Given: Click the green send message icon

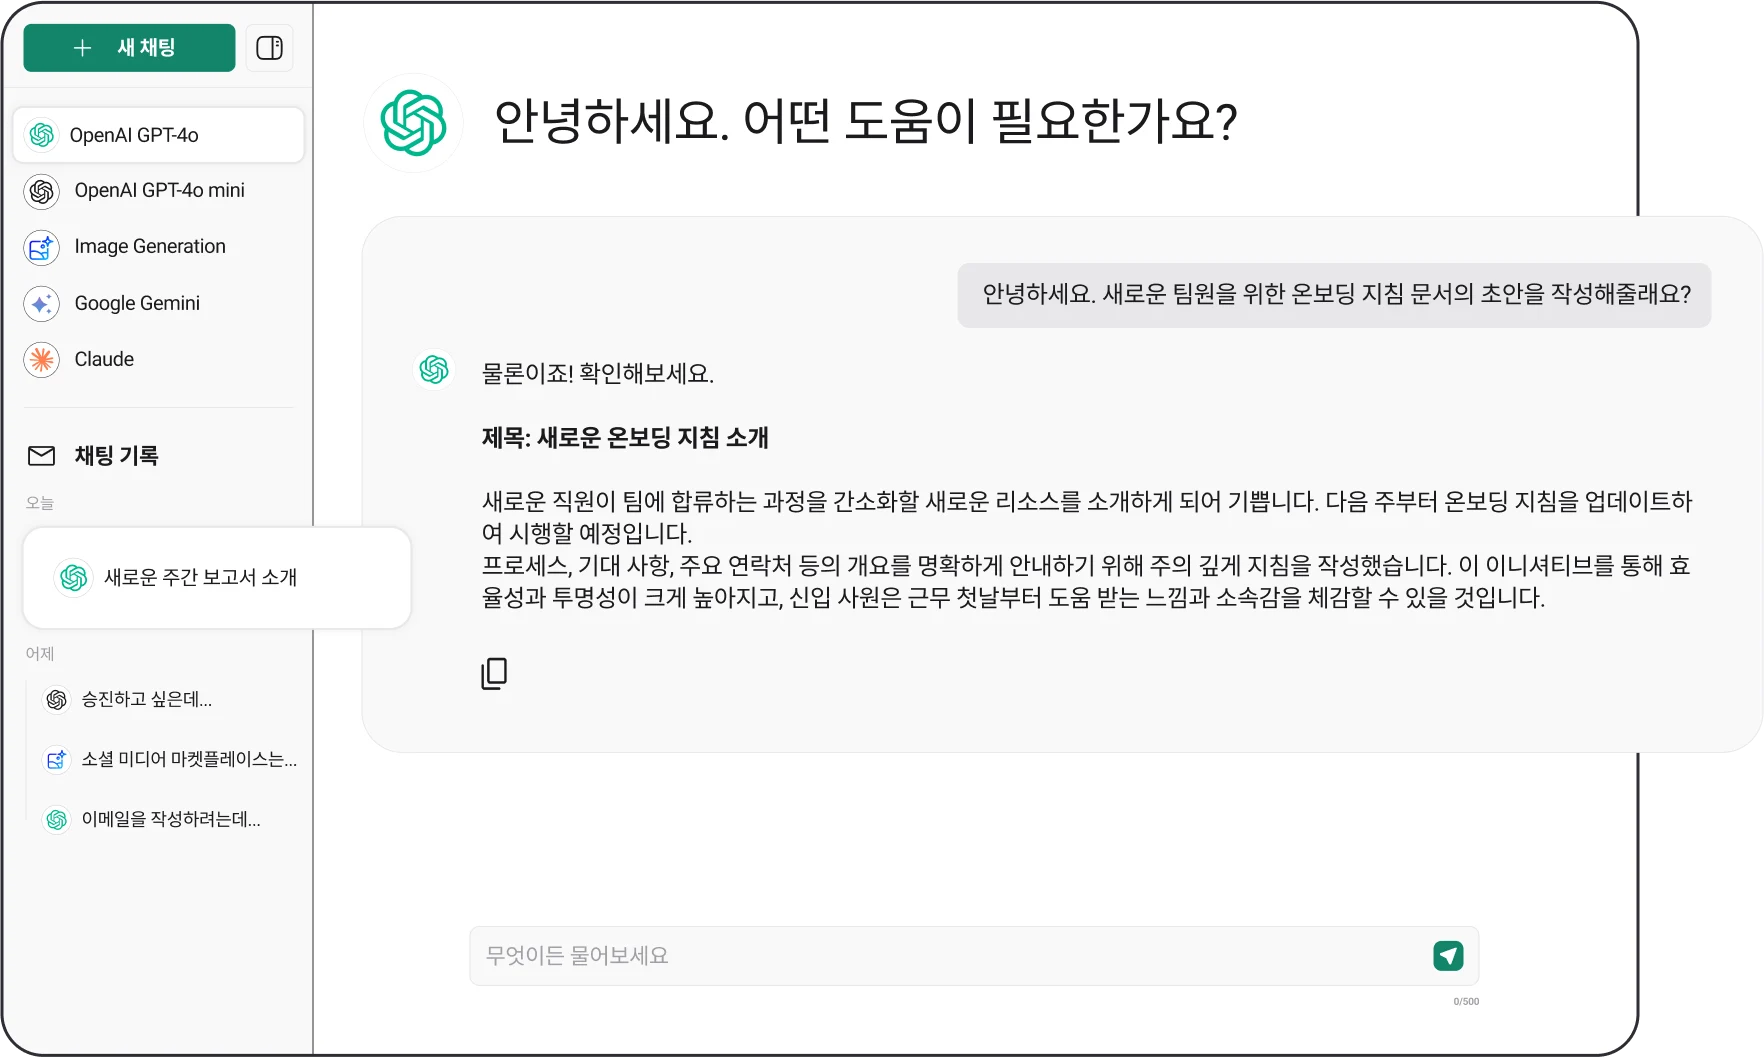Looking at the screenshot, I should coord(1448,956).
